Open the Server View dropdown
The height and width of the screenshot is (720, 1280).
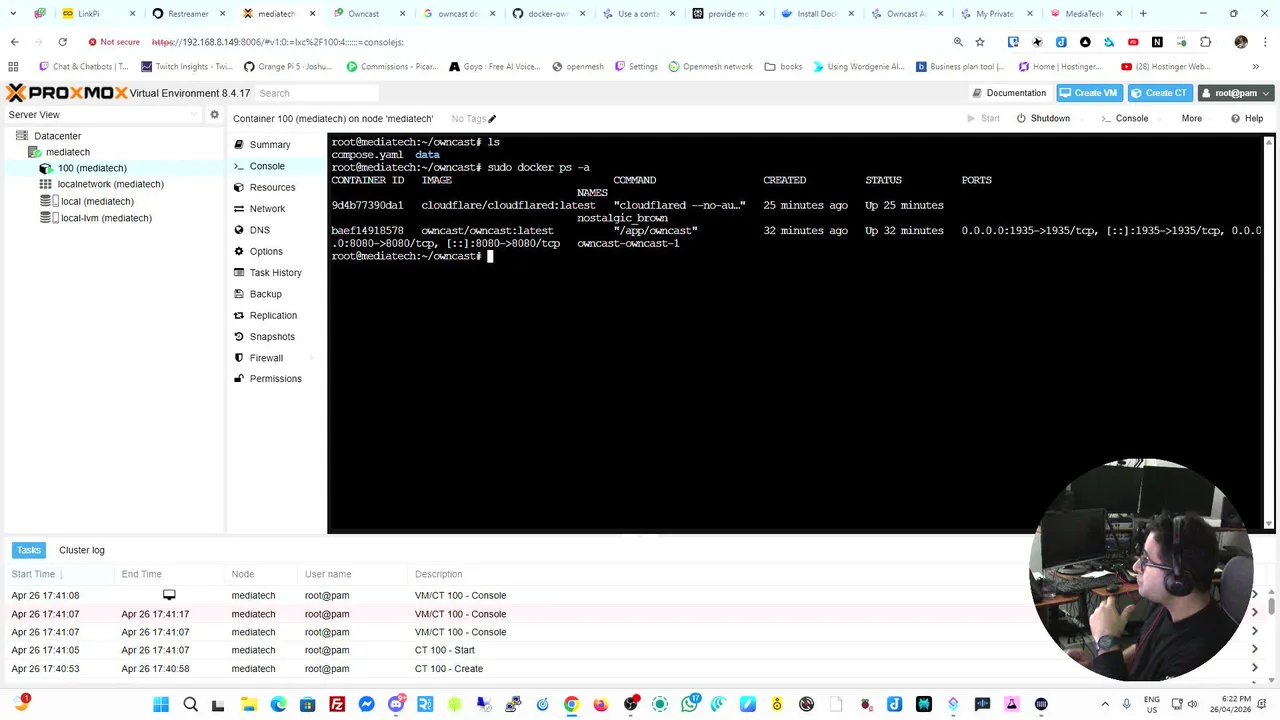[x=102, y=115]
